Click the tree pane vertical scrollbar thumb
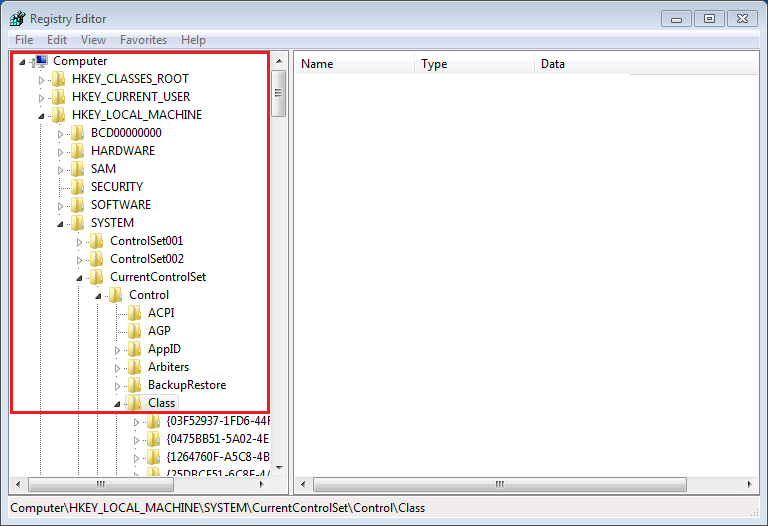Image resolution: width=768 pixels, height=526 pixels. (x=279, y=93)
